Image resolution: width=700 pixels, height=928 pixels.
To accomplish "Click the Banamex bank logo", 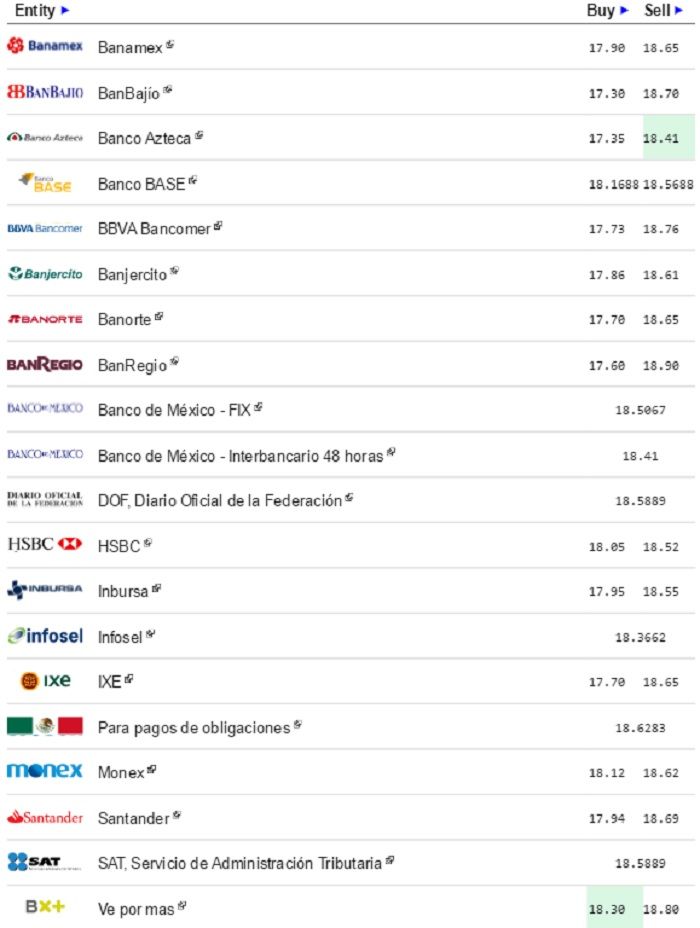I will pyautogui.click(x=44, y=47).
